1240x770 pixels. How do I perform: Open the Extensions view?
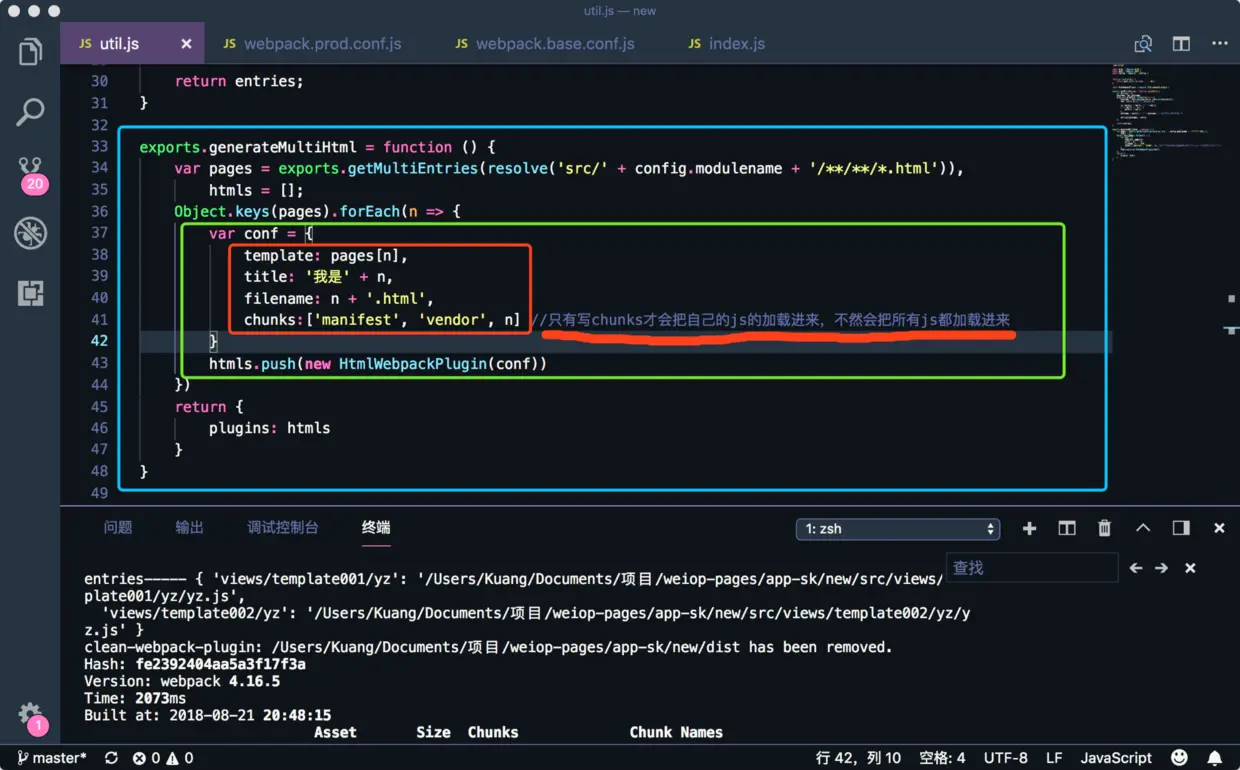[30, 293]
